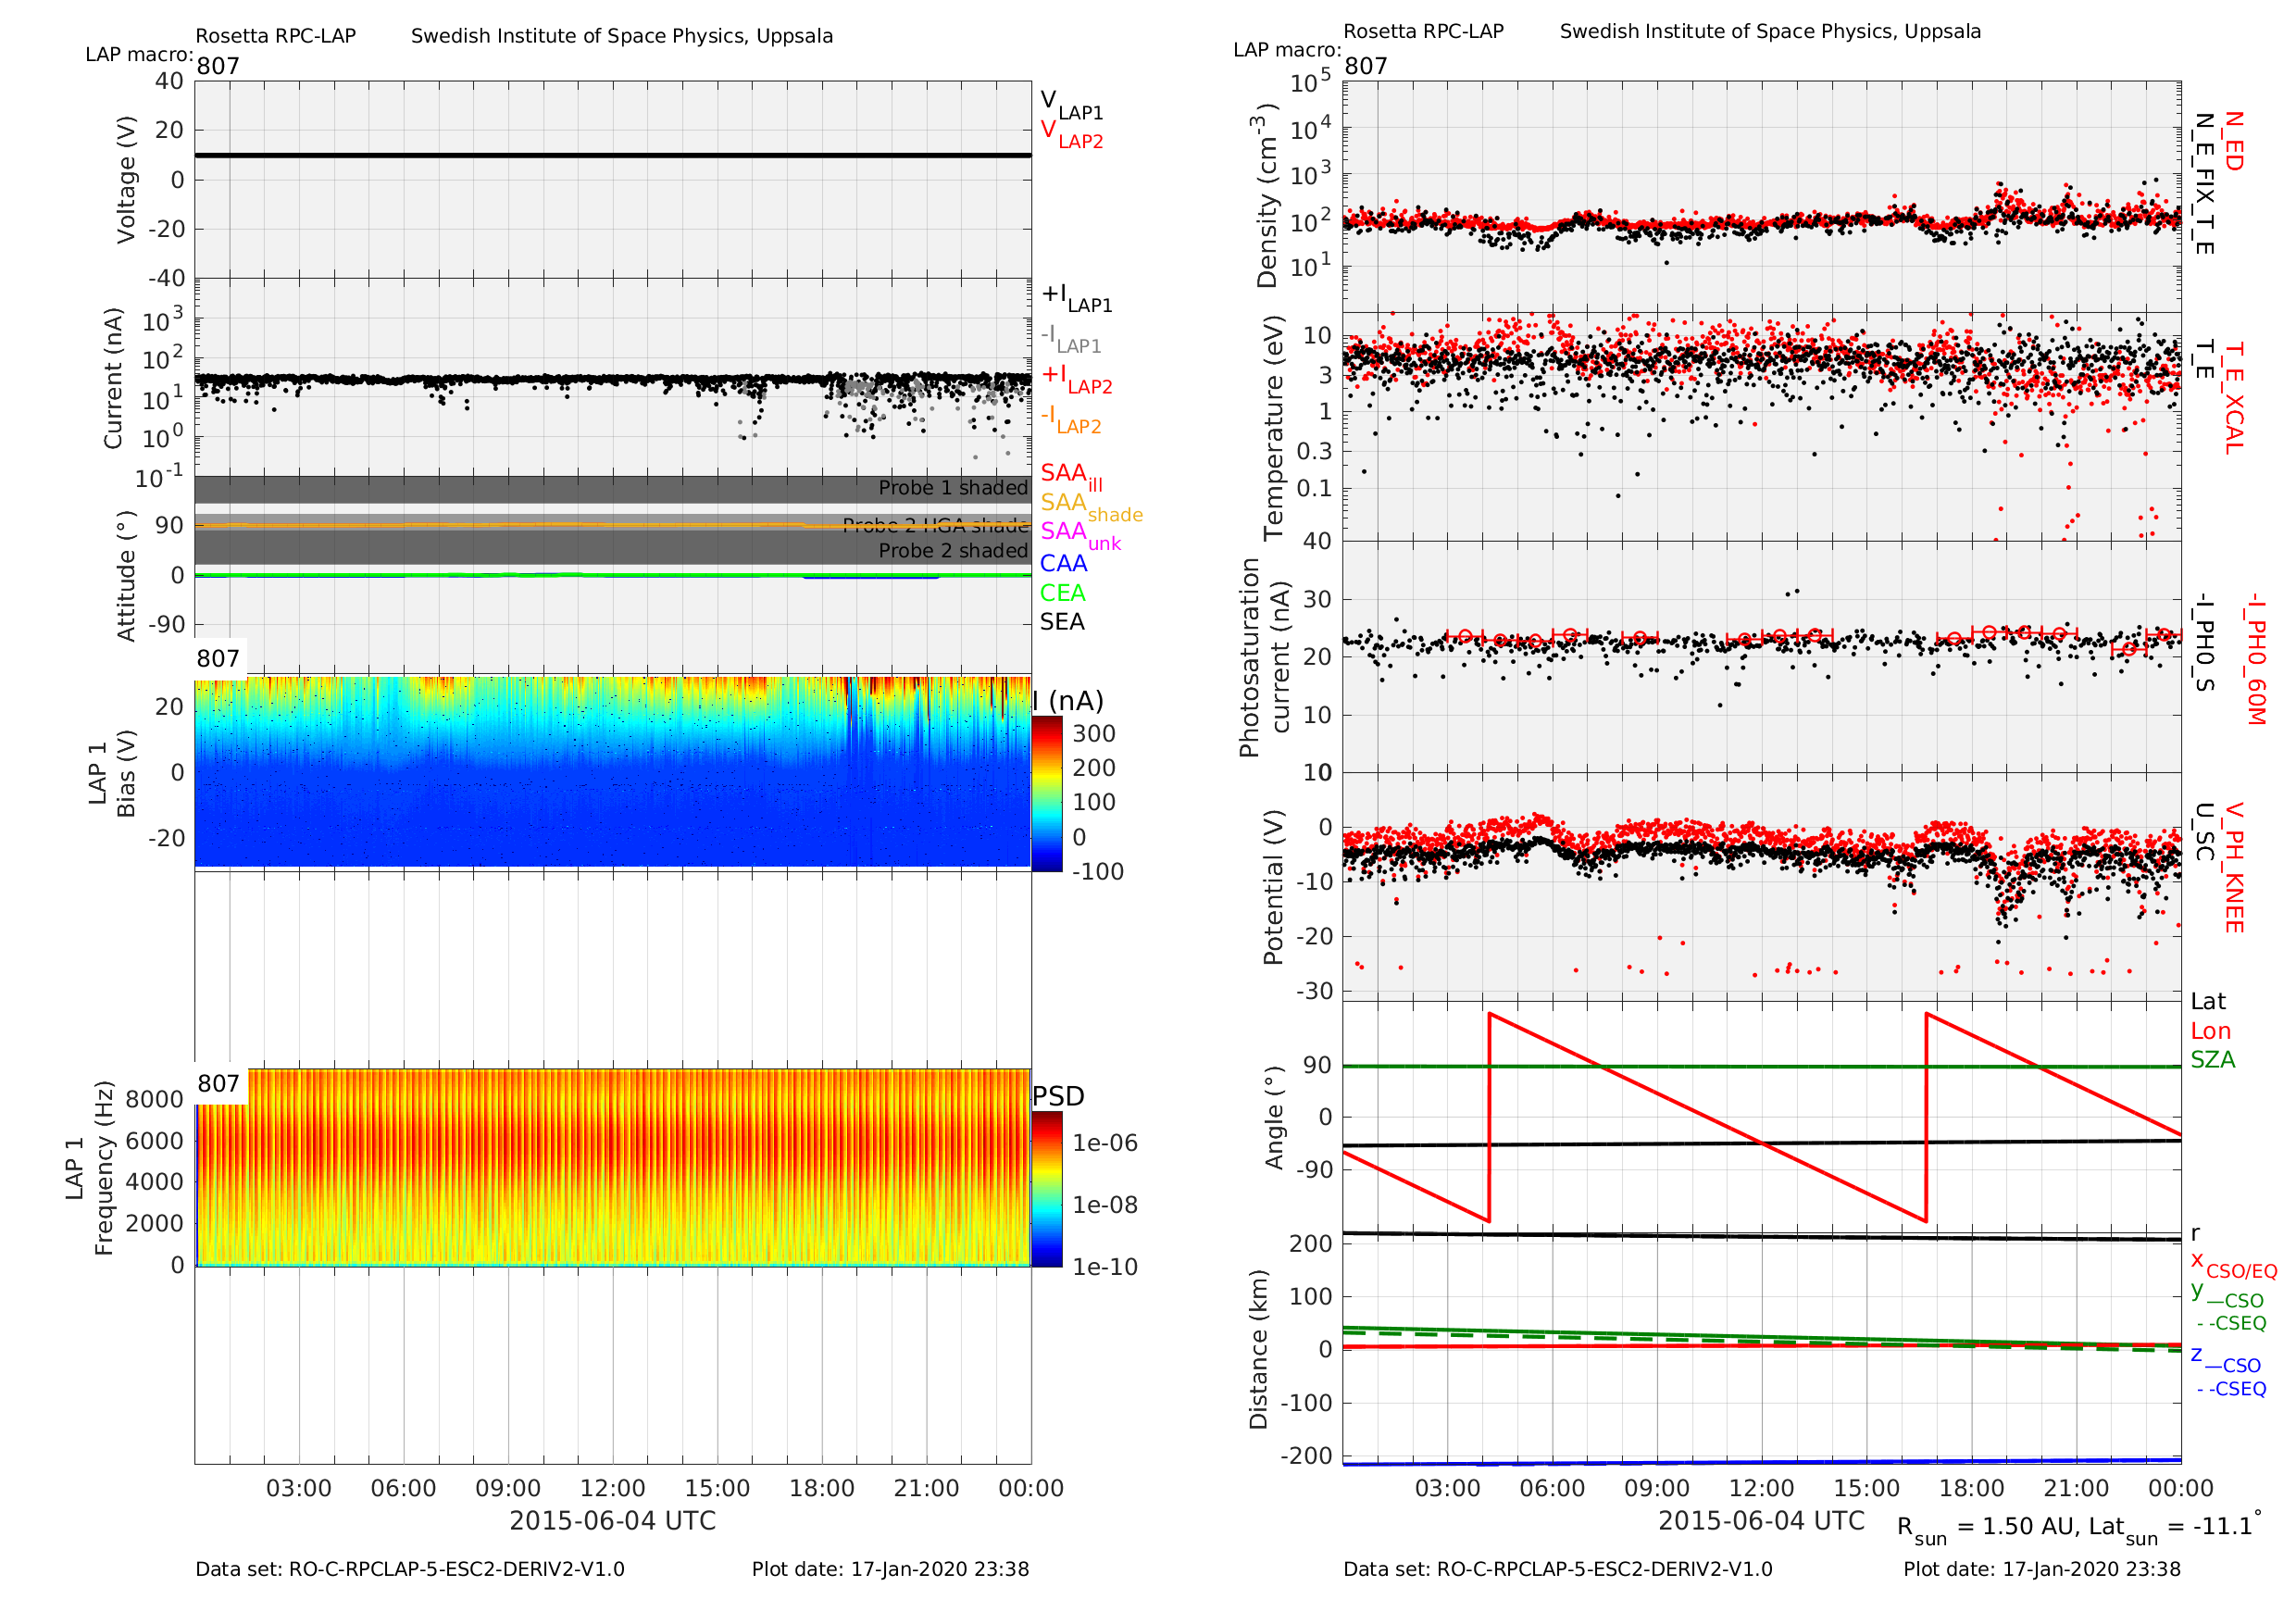
Task: Click the red V_PH_KNEE potential legend label
Action: (x=2233, y=867)
